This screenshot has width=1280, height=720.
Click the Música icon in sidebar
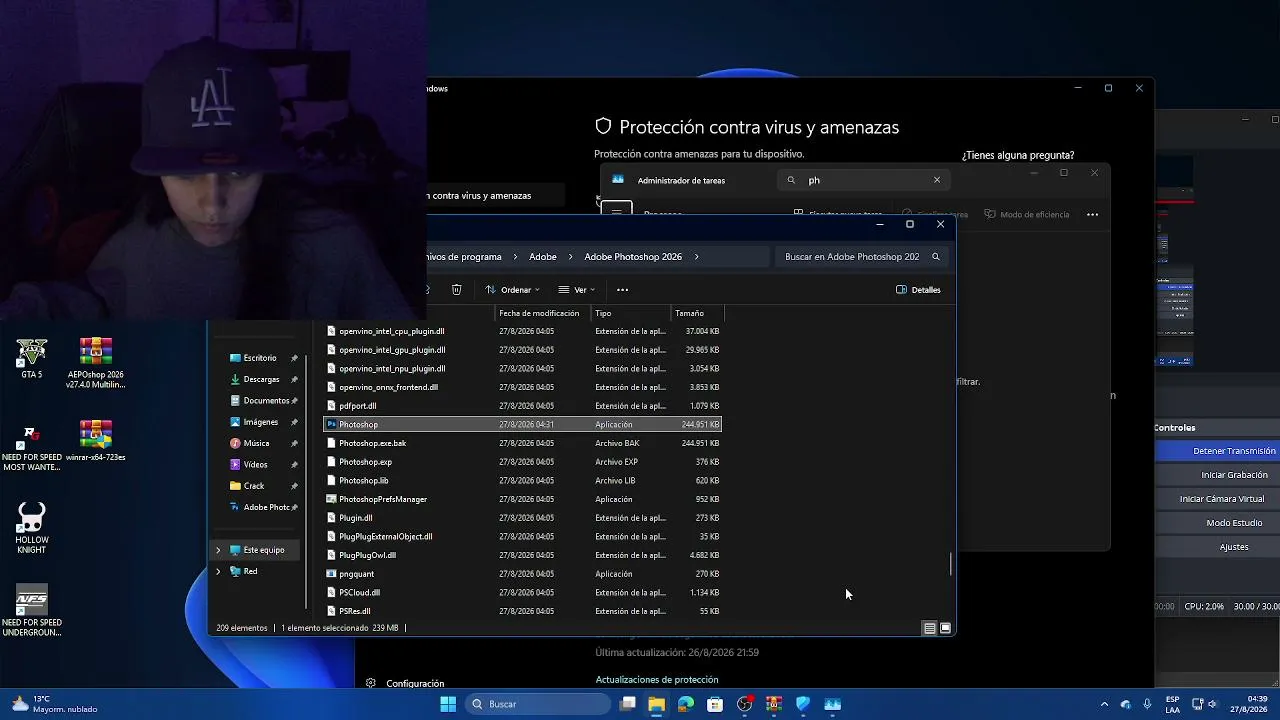coord(235,443)
